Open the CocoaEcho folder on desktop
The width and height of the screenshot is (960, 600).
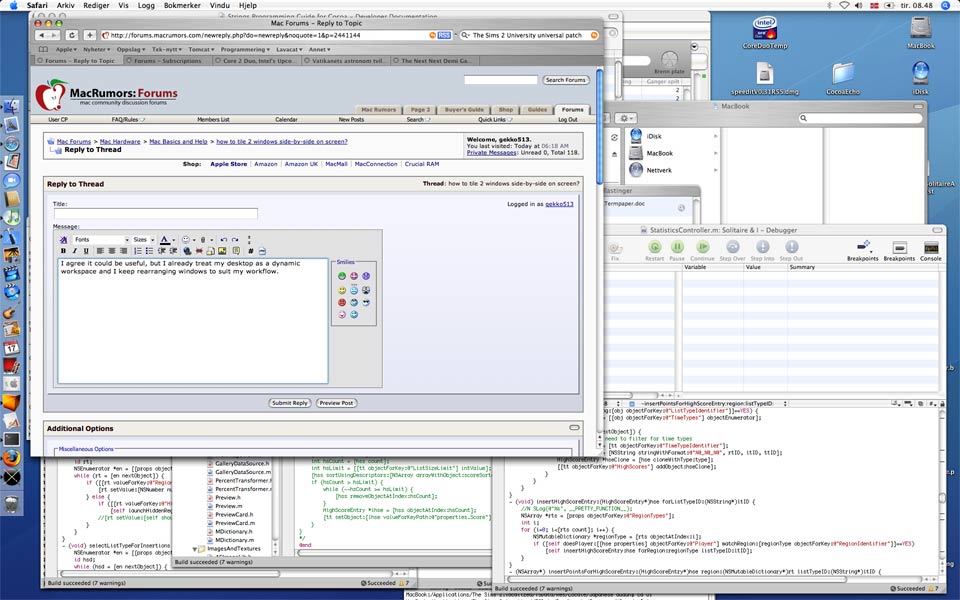tap(843, 78)
